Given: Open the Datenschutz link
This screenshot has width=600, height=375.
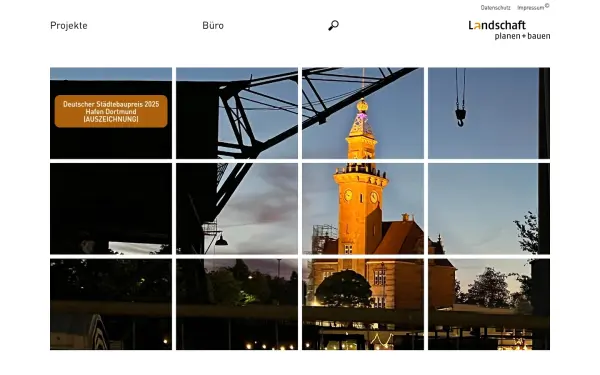Looking at the screenshot, I should pos(496,8).
